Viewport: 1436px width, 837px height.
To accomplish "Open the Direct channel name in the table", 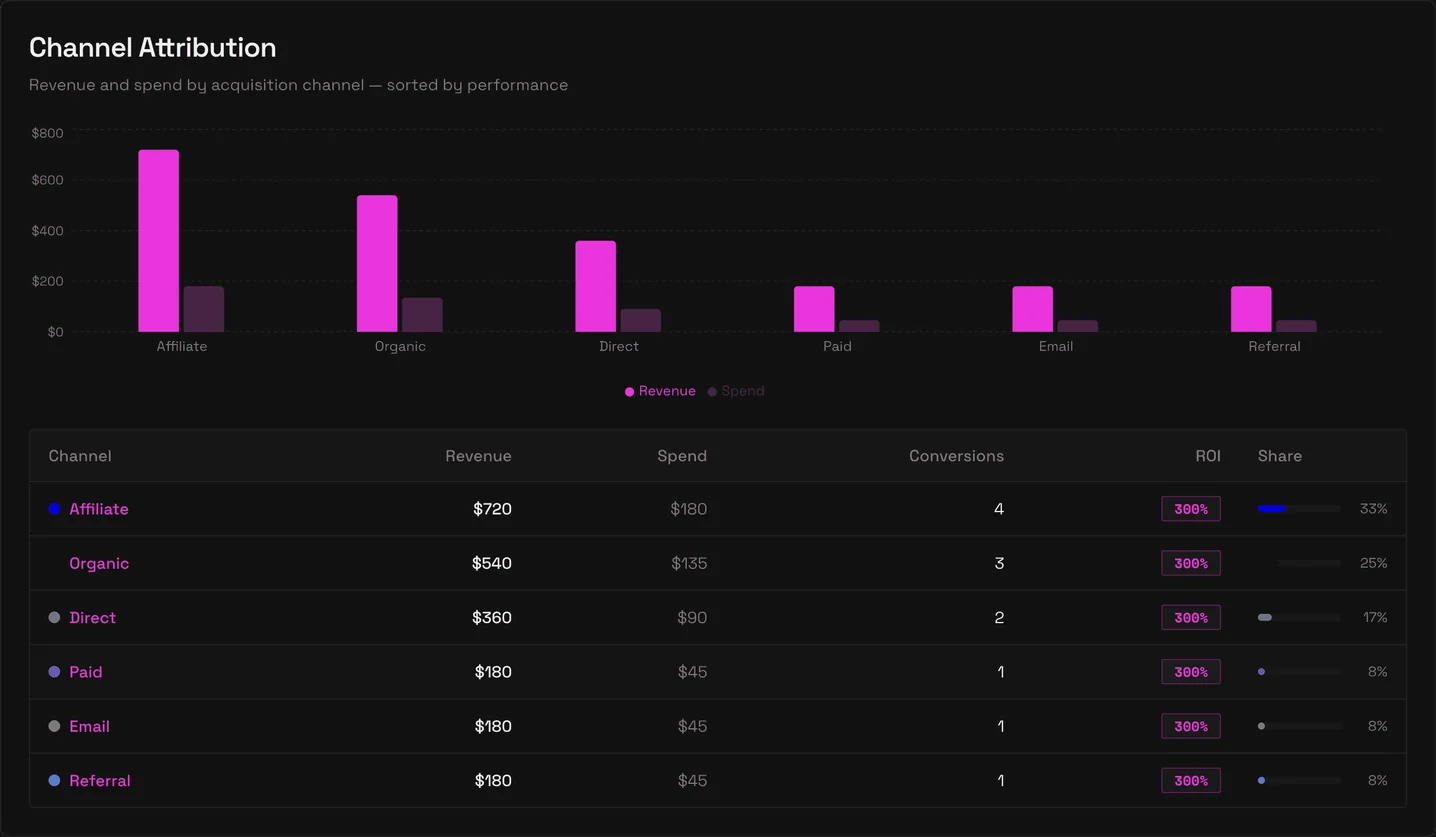I will click(x=93, y=618).
